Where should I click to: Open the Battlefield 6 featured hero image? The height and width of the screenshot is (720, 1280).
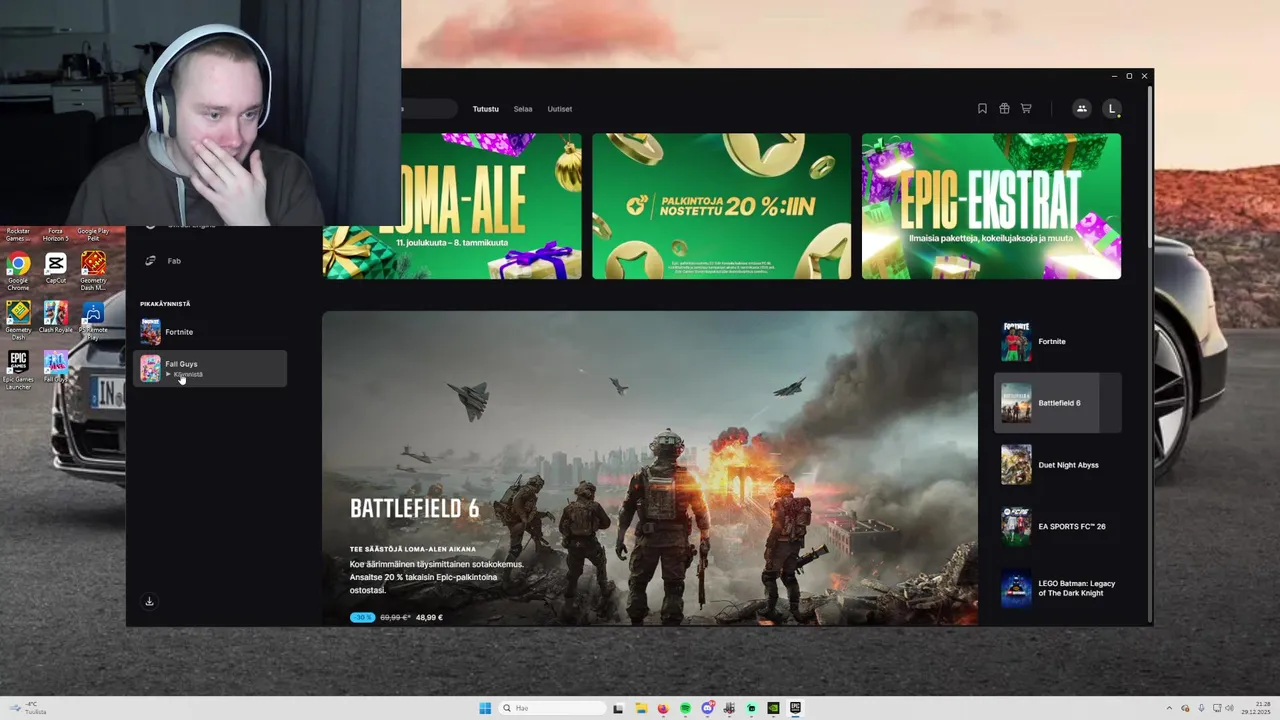coord(650,468)
